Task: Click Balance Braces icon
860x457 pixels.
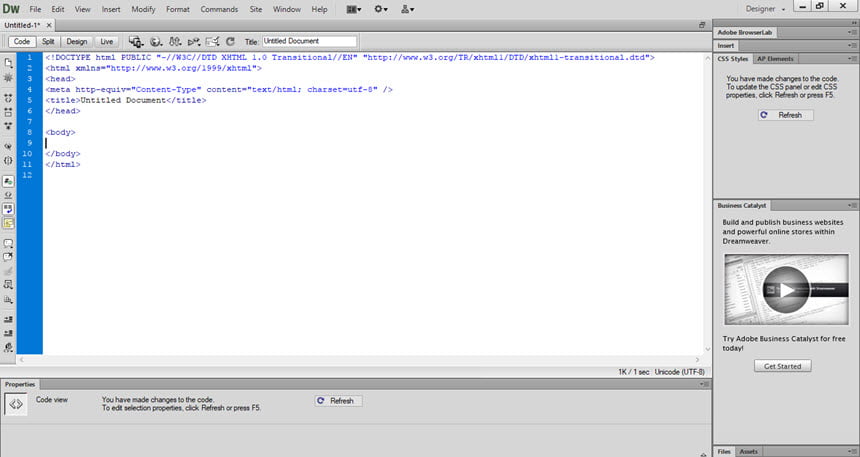Action: 8,161
